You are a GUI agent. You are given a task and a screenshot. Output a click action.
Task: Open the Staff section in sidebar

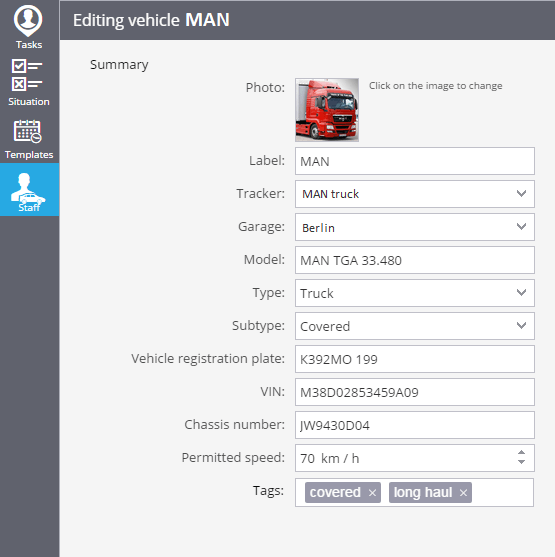pyautogui.click(x=29, y=190)
